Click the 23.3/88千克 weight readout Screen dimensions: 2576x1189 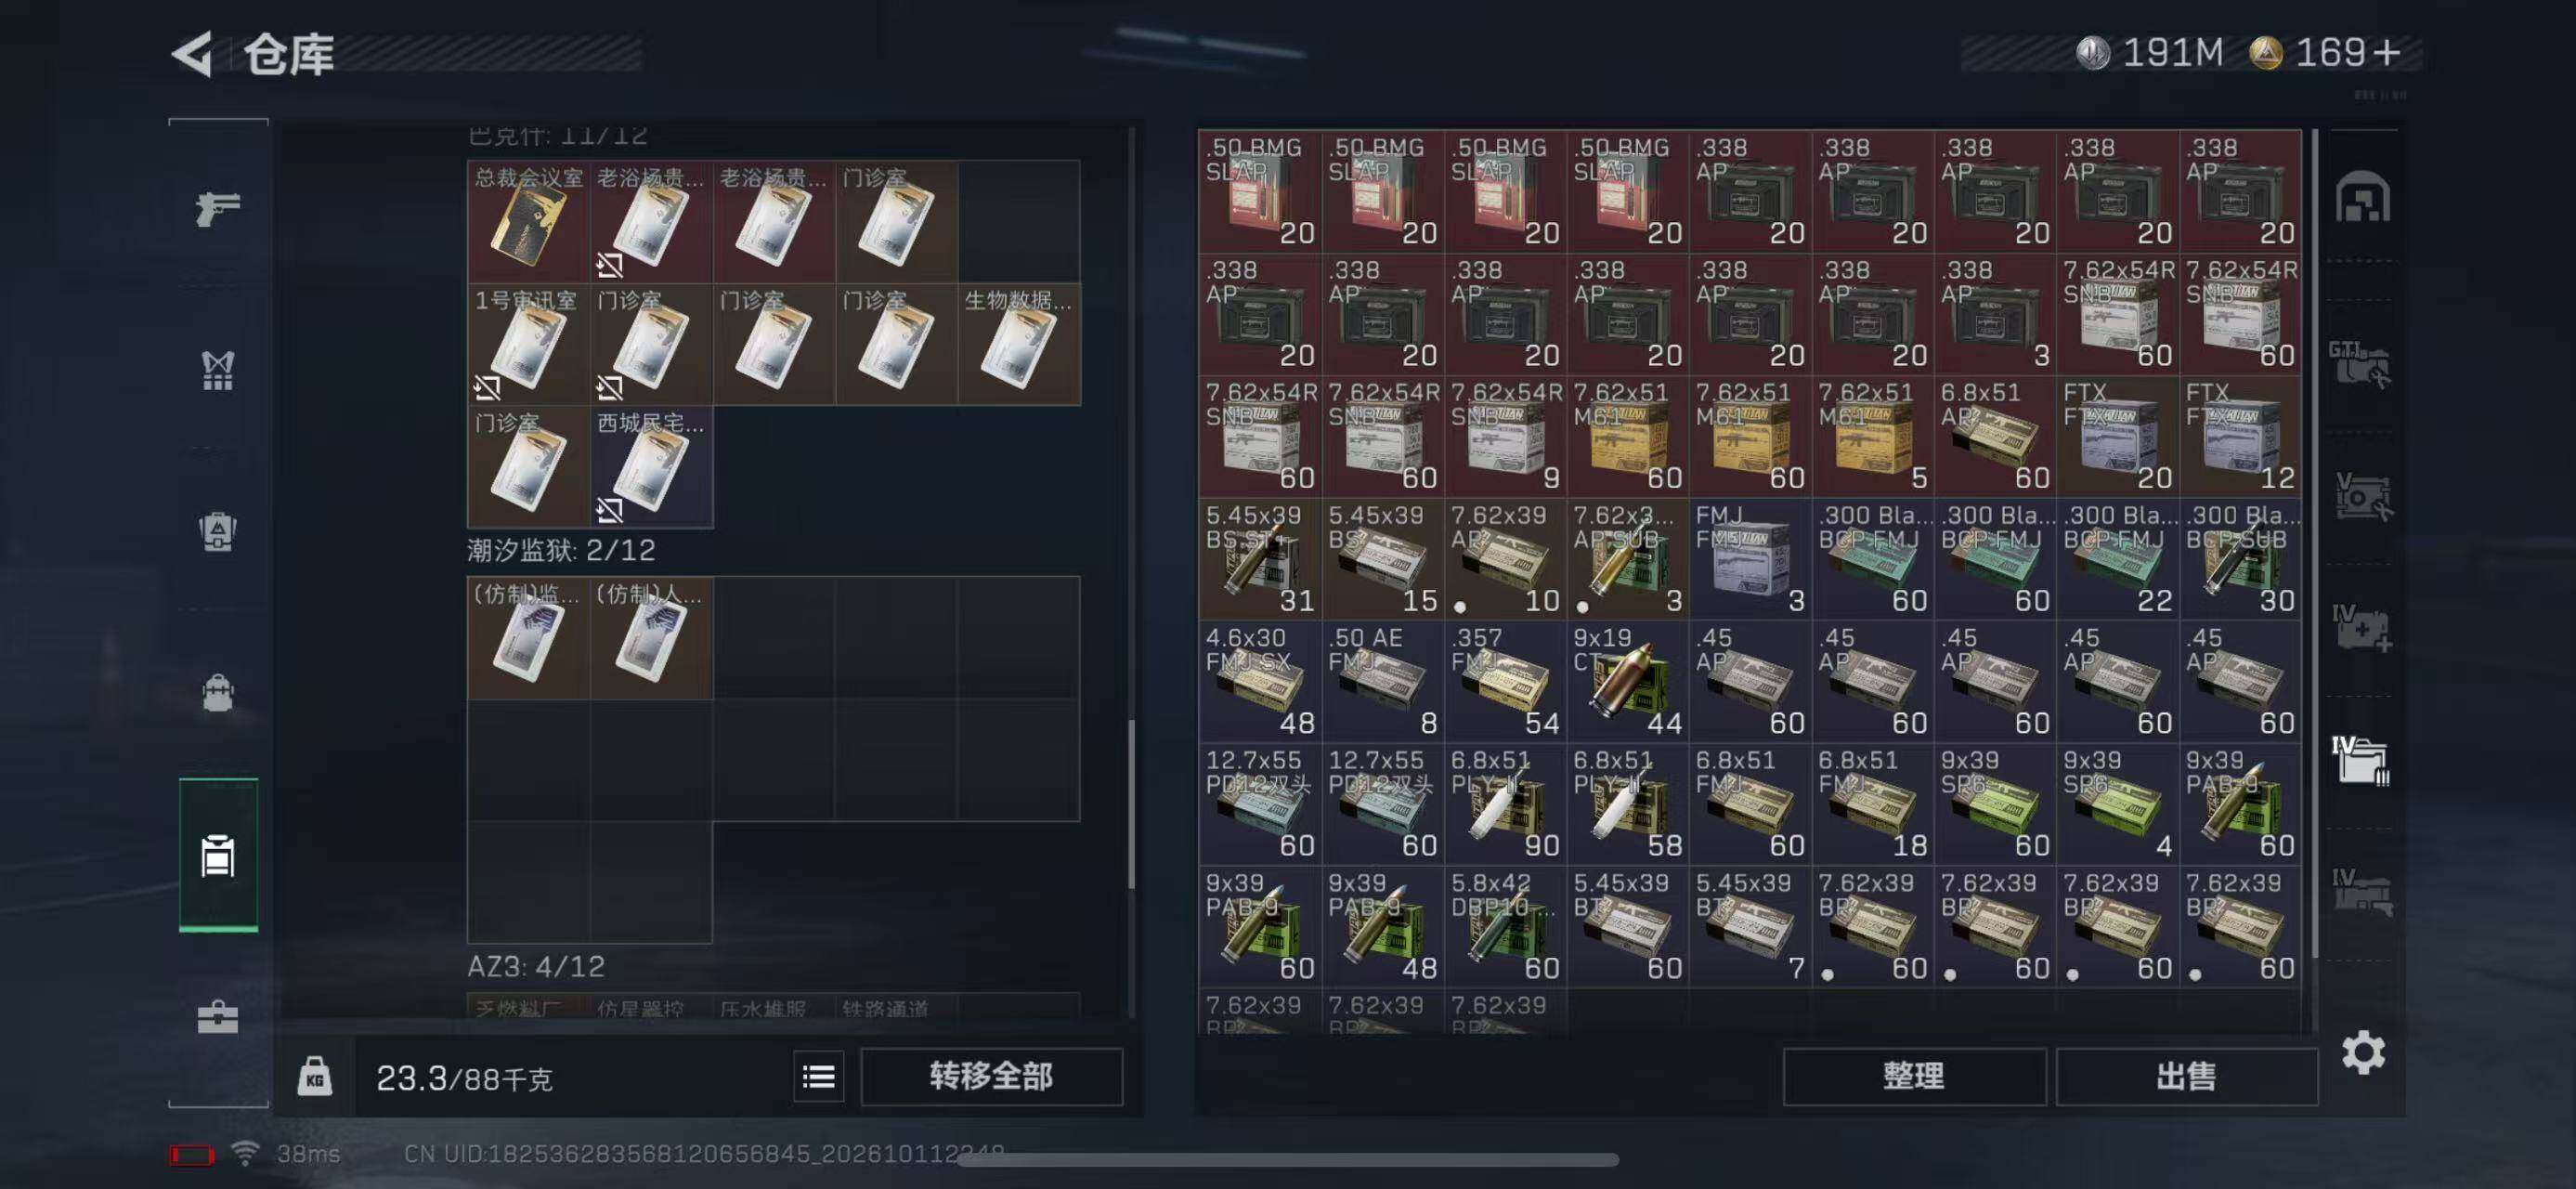pos(464,1078)
